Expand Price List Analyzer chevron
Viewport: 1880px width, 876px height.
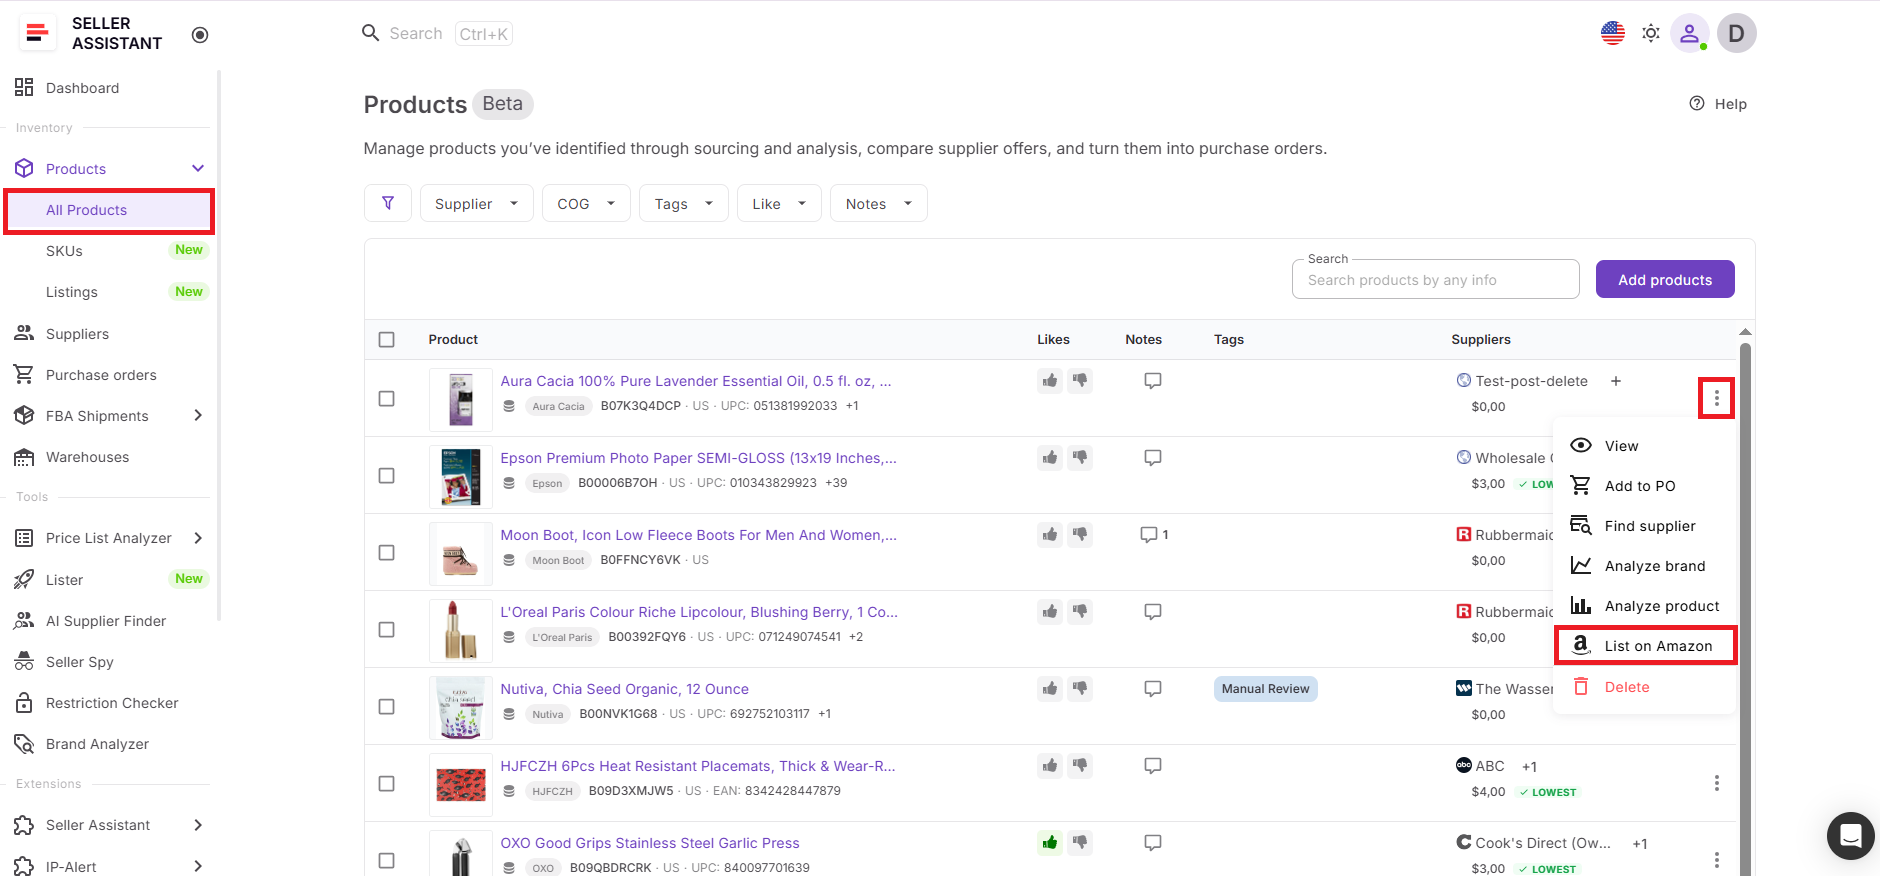click(x=198, y=538)
